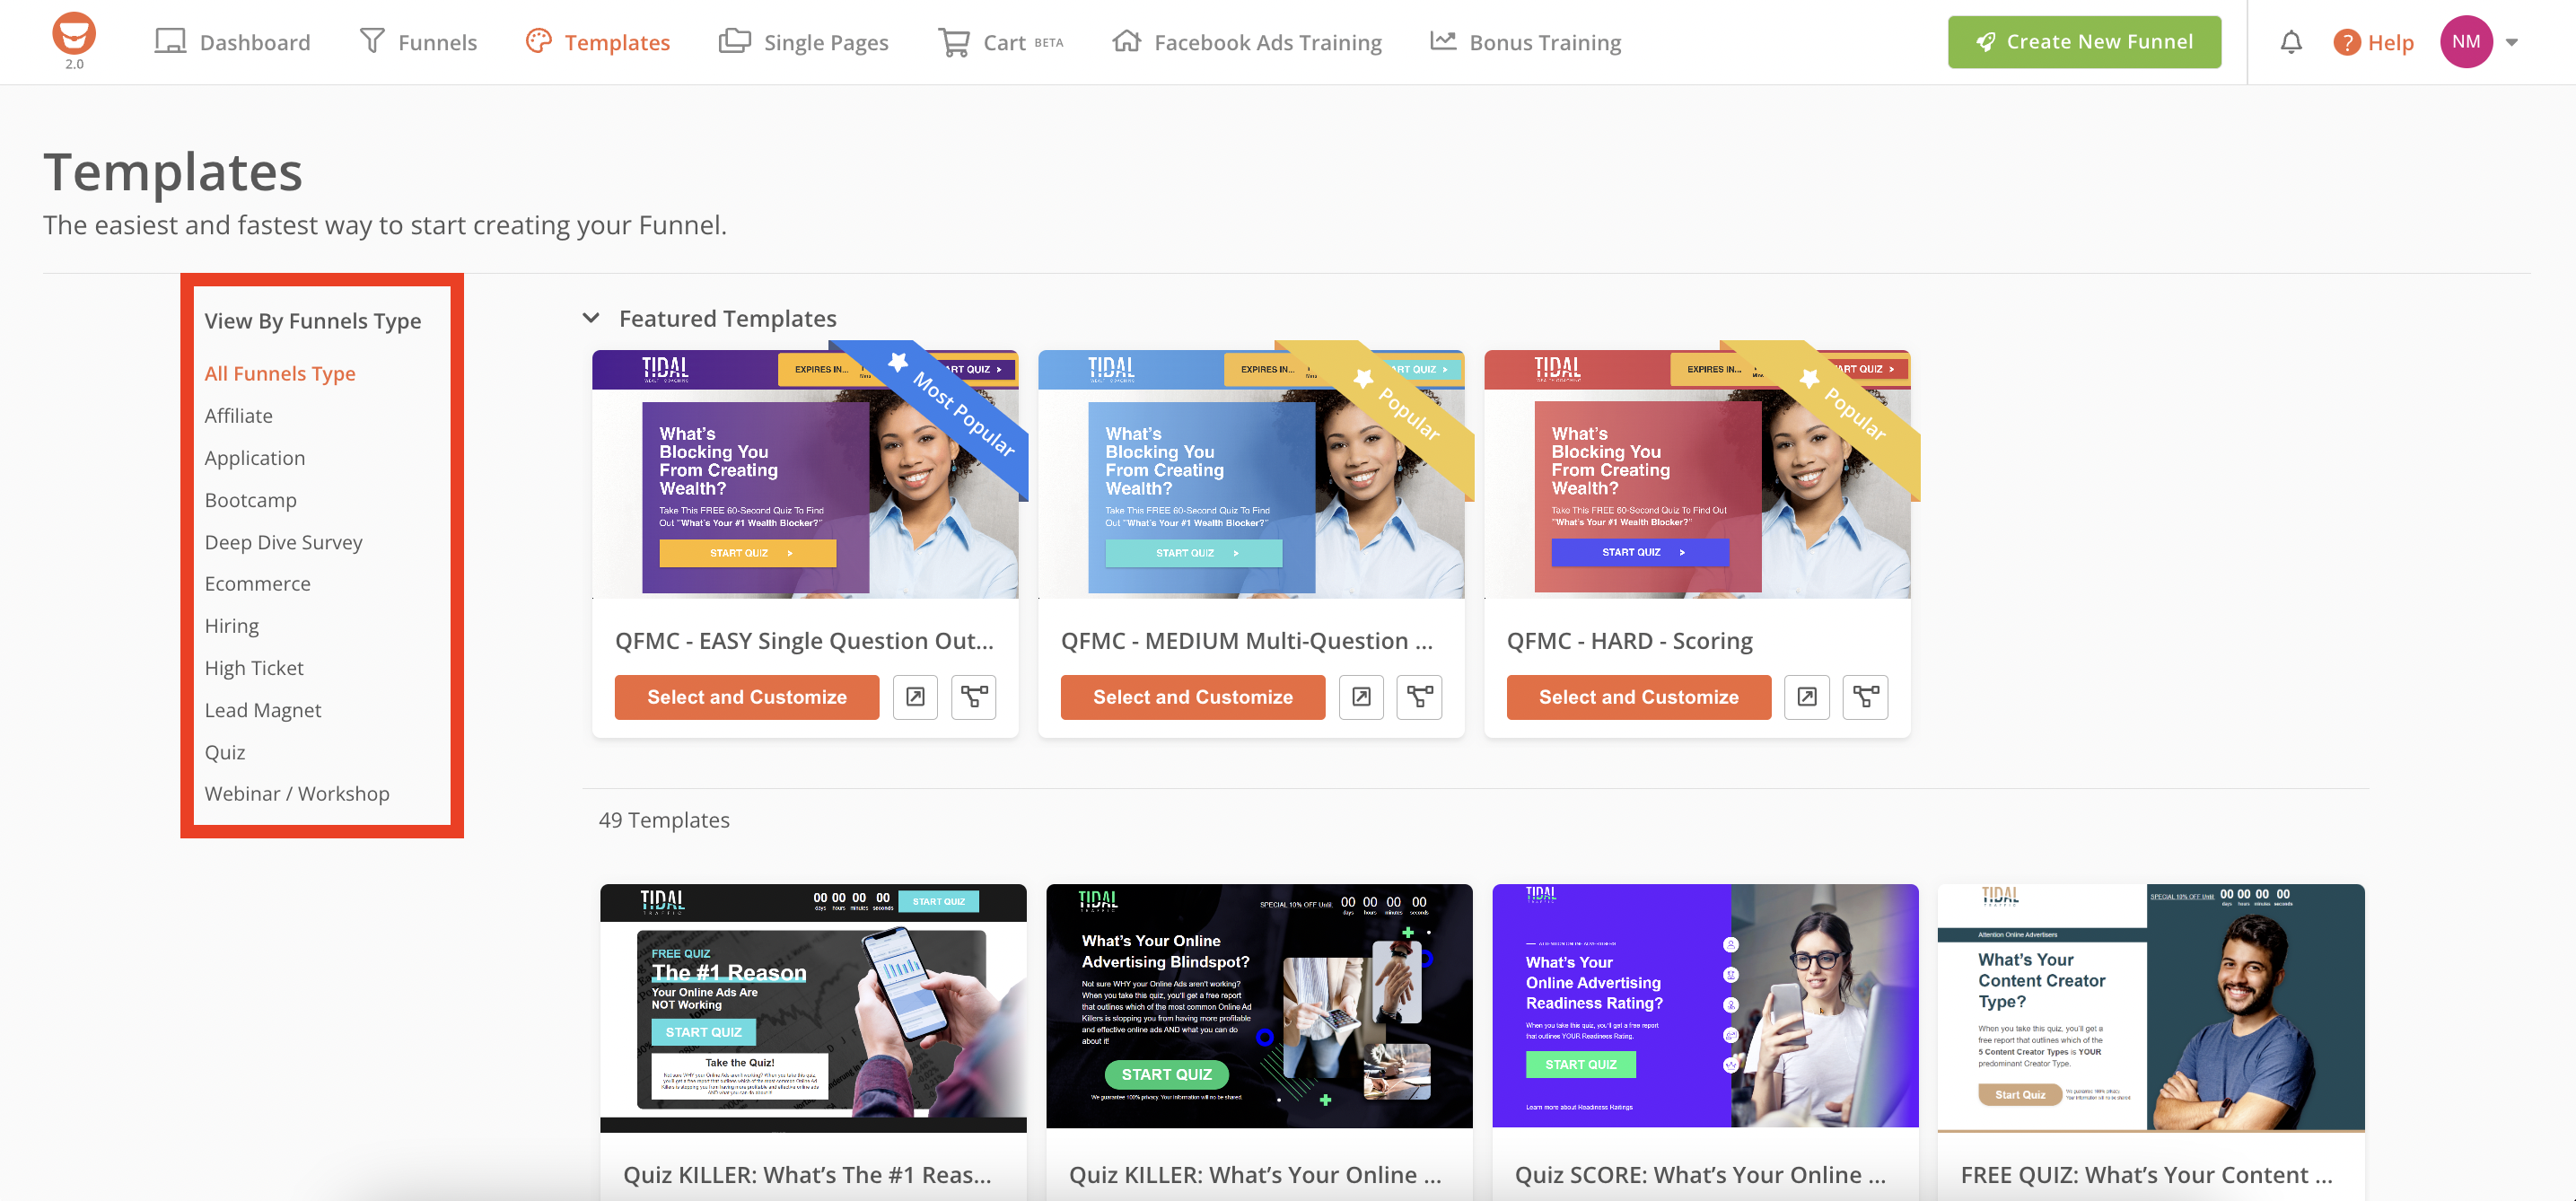Click the logo icon at top left

[x=74, y=34]
